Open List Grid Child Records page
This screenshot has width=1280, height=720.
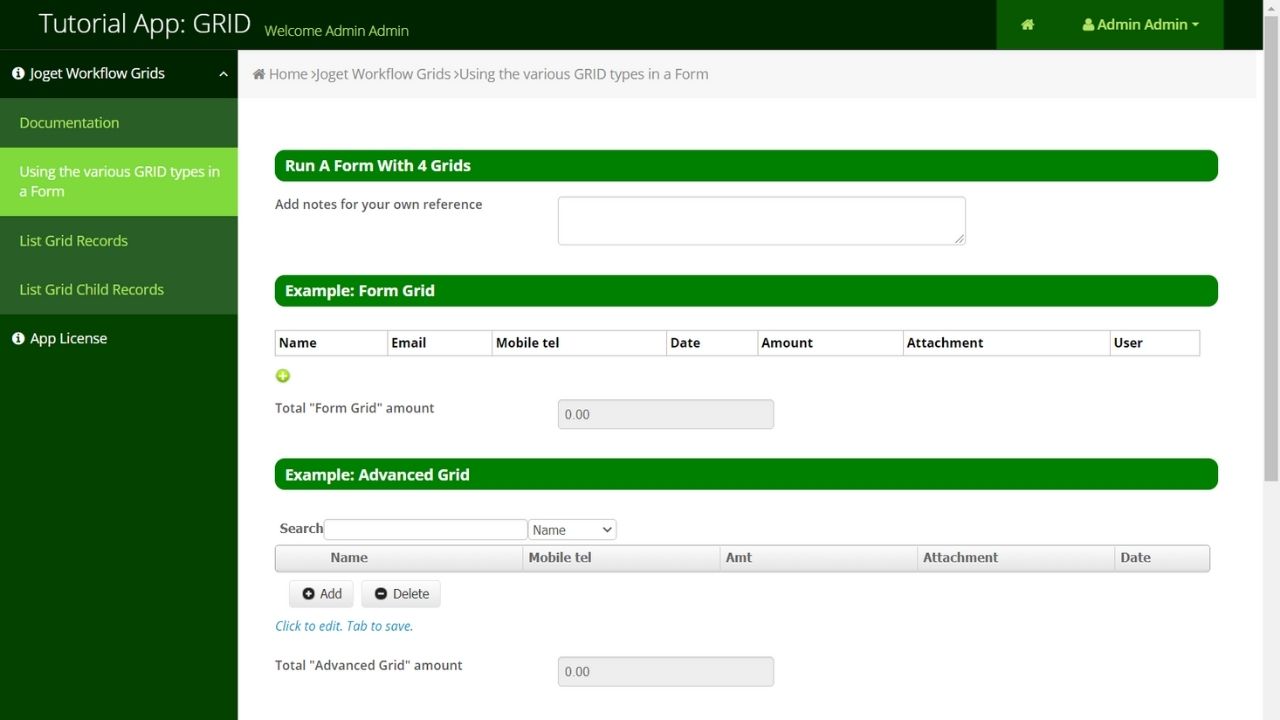point(92,290)
